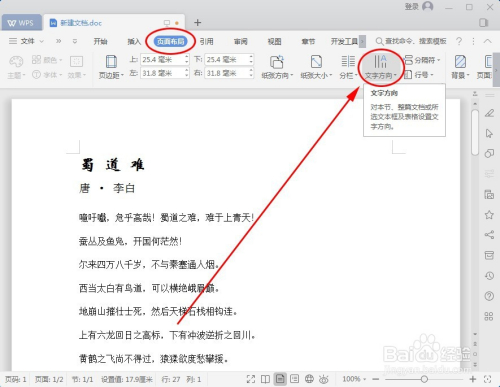The height and width of the screenshot is (387, 500).
Task: Click the 查找命令 search box
Action: point(411,41)
